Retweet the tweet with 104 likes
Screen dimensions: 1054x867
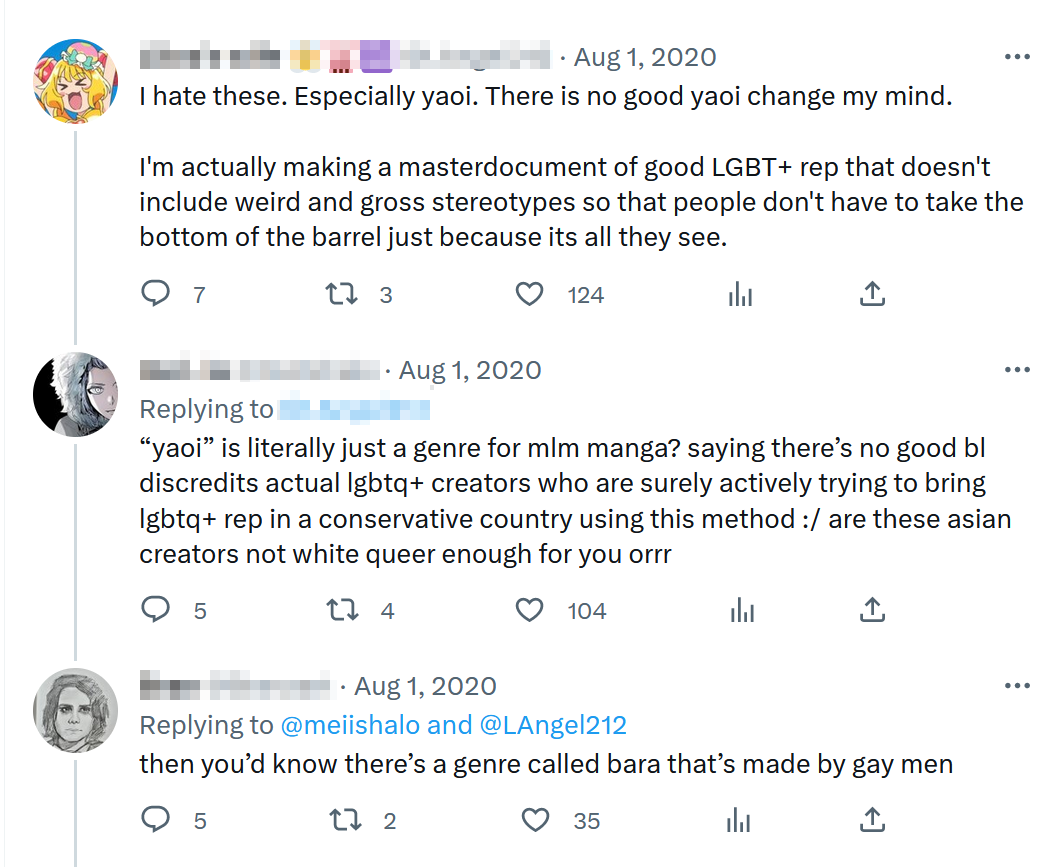[x=343, y=610]
